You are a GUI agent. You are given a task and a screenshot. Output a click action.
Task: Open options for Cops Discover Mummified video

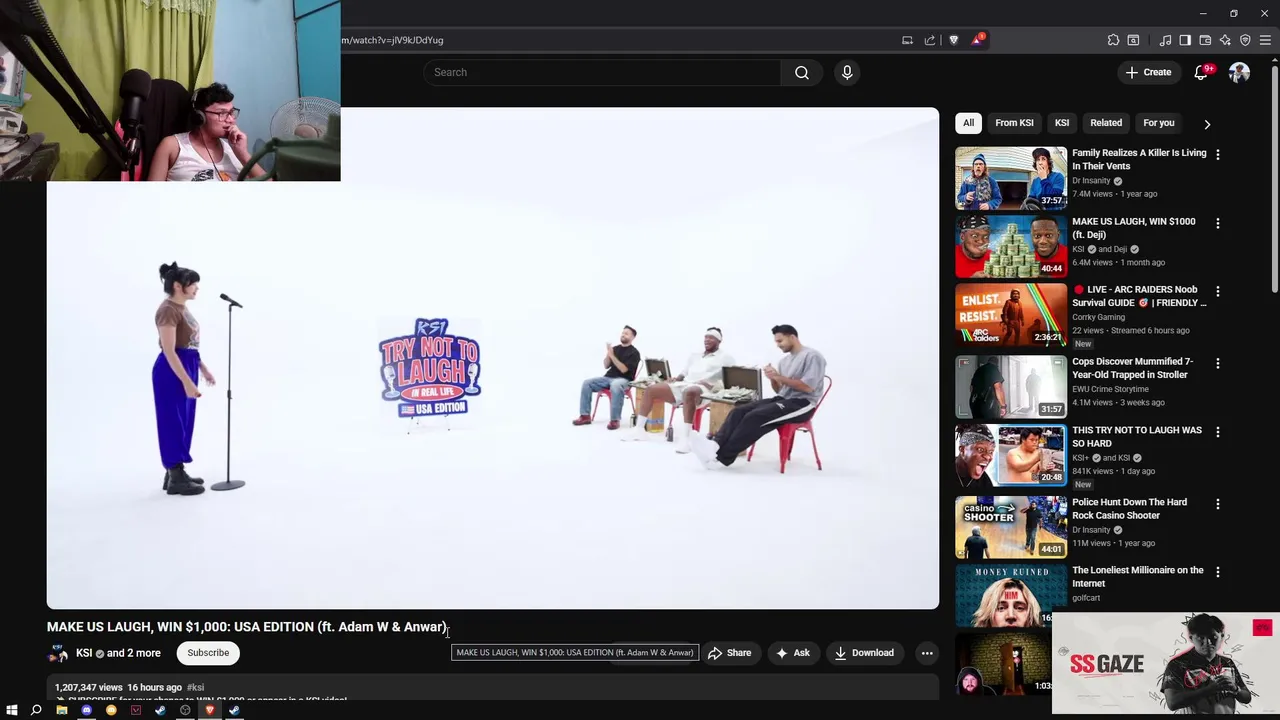coord(1217,363)
